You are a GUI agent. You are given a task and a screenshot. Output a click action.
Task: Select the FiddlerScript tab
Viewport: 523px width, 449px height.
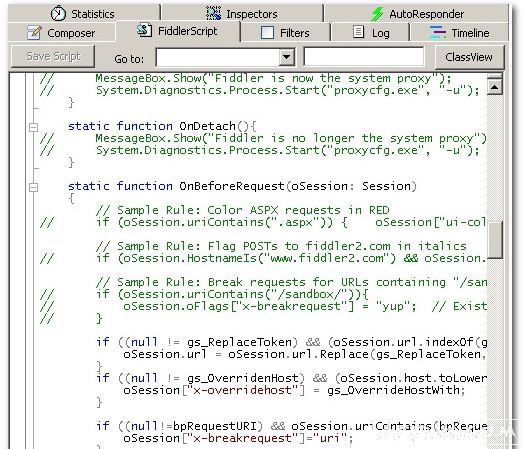177,31
